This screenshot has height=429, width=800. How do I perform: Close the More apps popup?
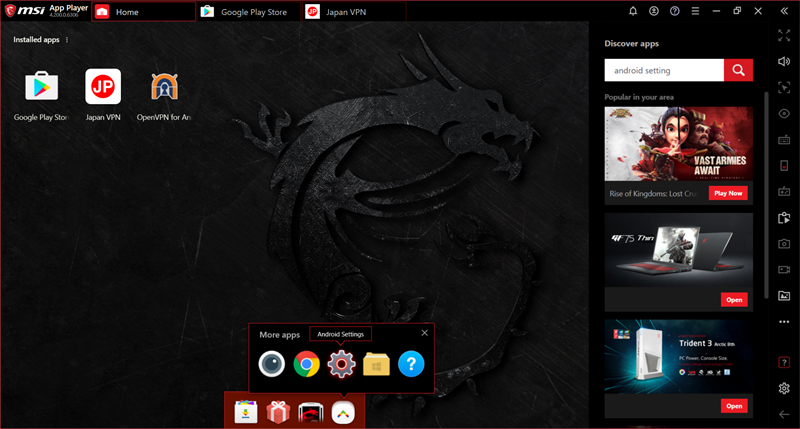tap(424, 333)
